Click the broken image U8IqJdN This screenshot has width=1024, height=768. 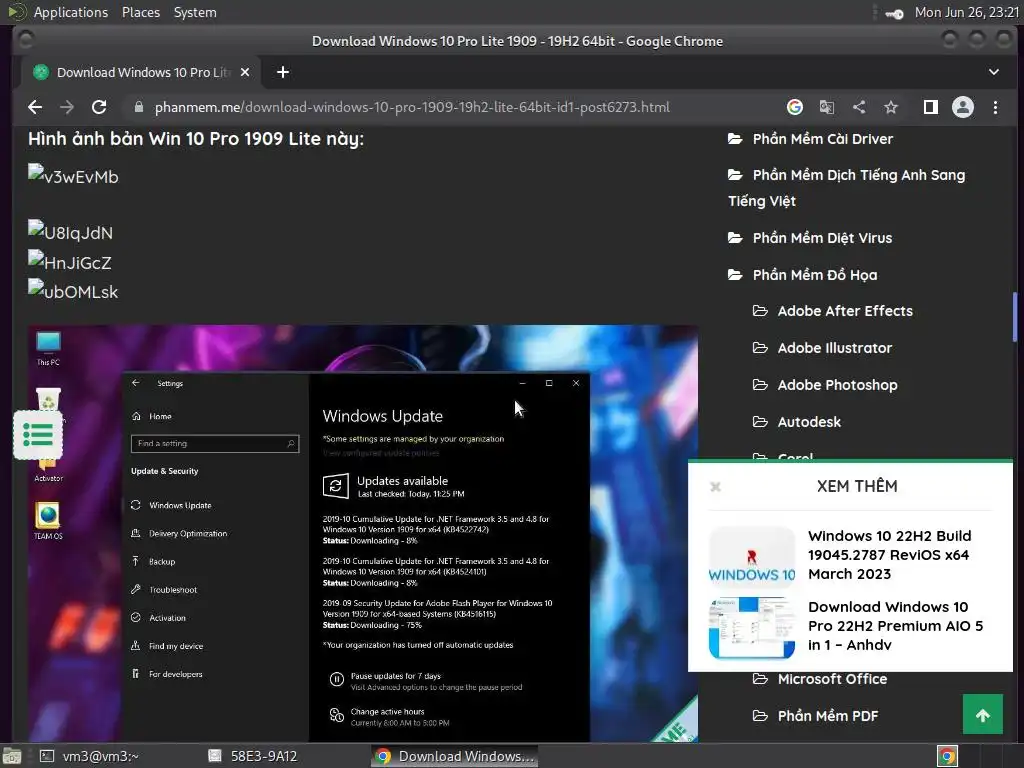coord(71,232)
